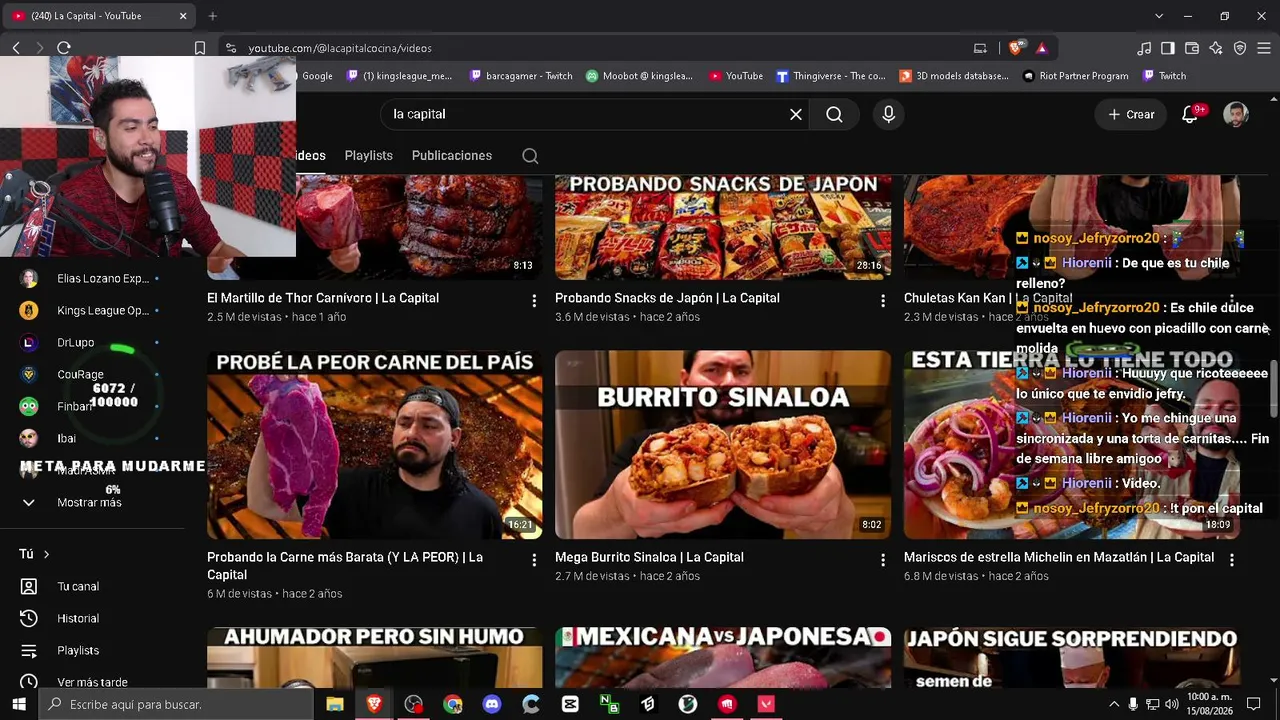
Task: Open Windows Start menu
Action: 19,704
